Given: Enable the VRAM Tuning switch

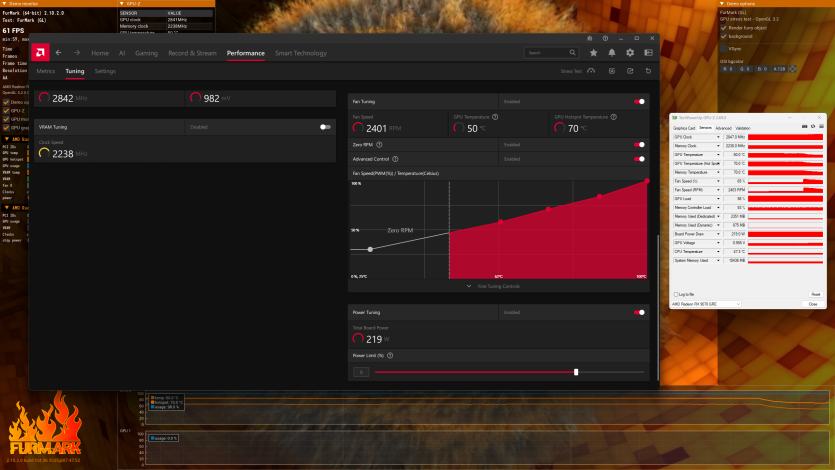Looking at the screenshot, I should (x=325, y=127).
